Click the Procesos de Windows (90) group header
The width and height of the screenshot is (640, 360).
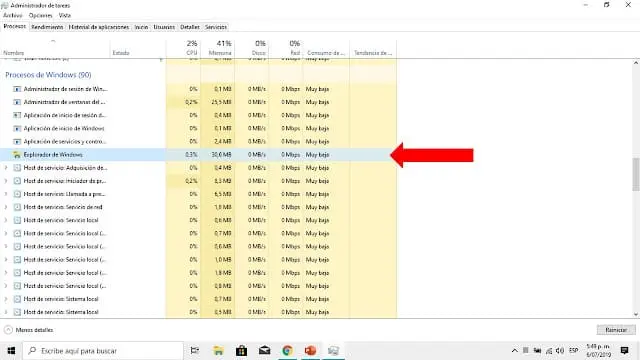48,75
